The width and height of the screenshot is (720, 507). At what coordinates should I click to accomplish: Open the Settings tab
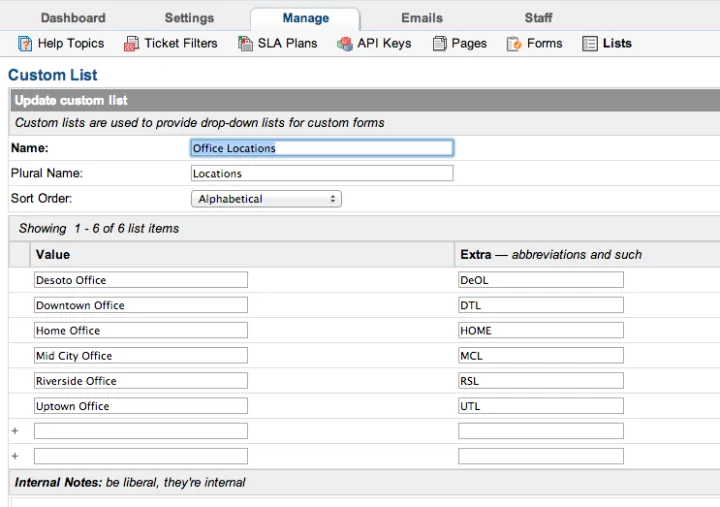point(189,18)
